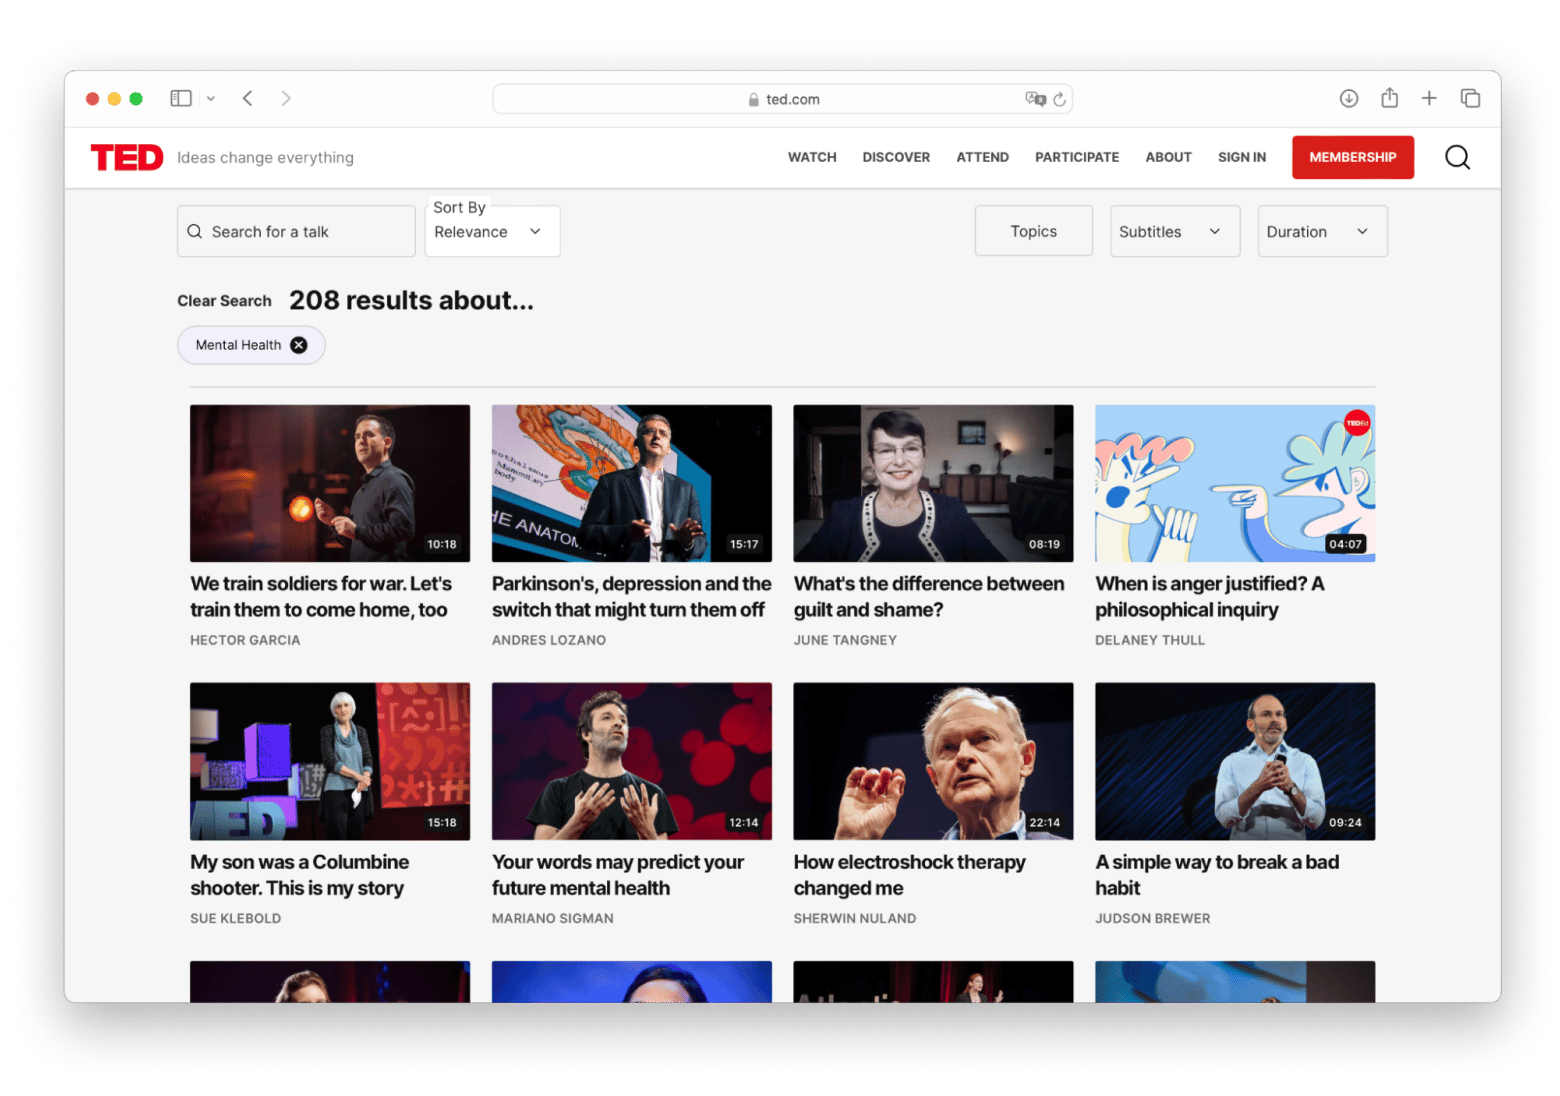The height and width of the screenshot is (1096, 1560).
Task: Click the "208 results about..." heading
Action: (411, 300)
